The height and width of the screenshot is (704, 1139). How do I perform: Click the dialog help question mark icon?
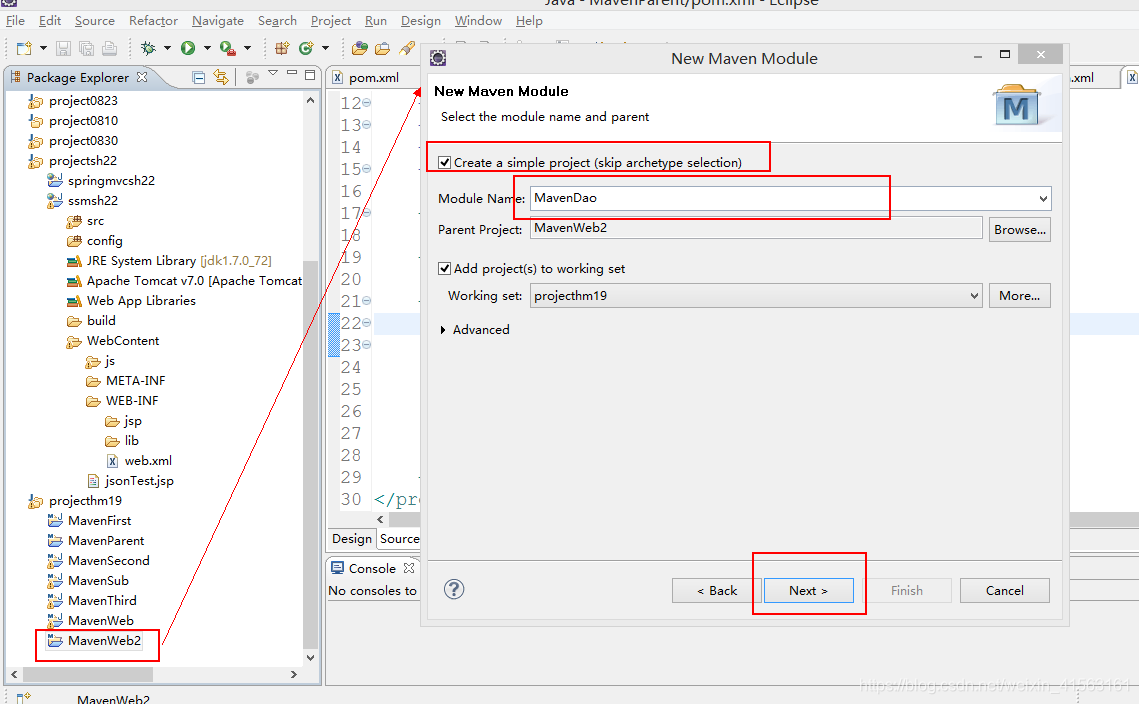pyautogui.click(x=454, y=589)
